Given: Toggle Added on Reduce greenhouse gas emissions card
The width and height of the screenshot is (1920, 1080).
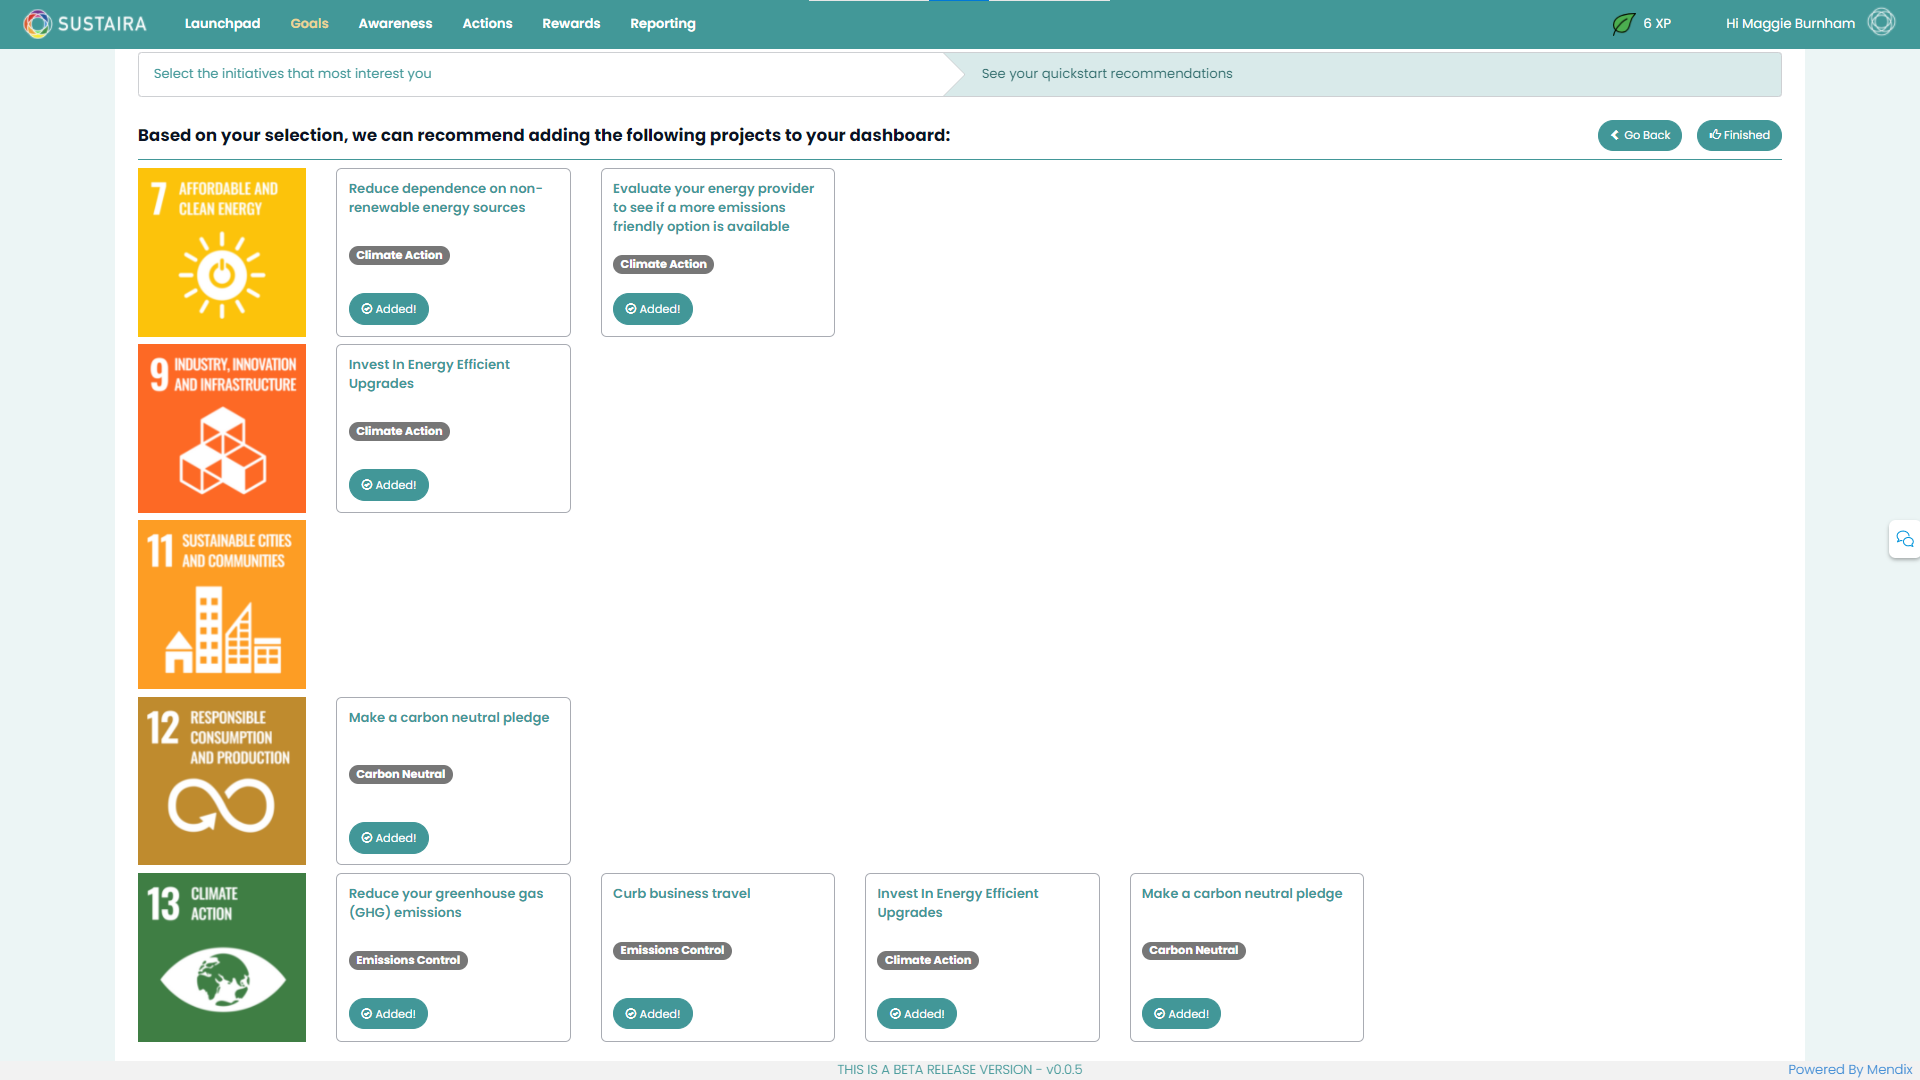Looking at the screenshot, I should pos(388,1013).
